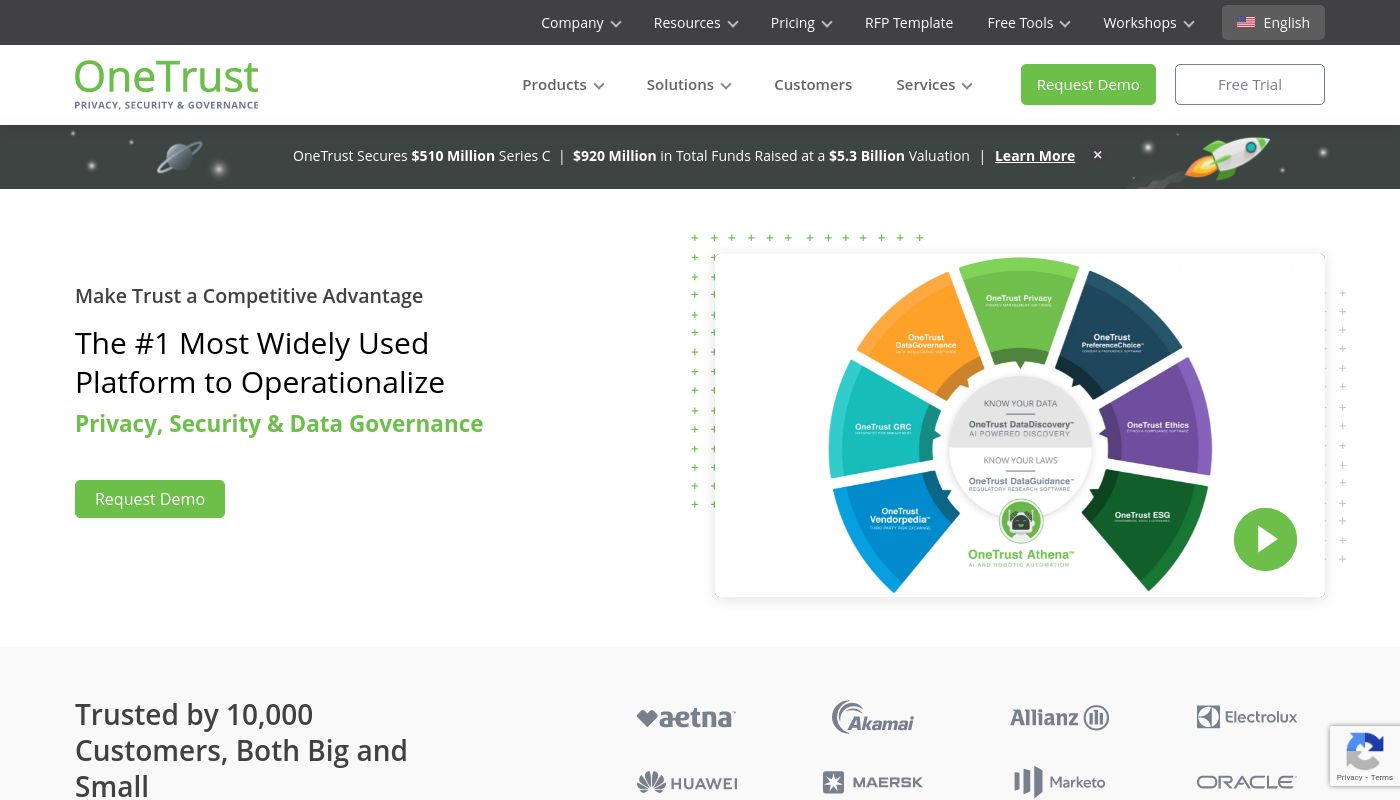The width and height of the screenshot is (1400, 800).
Task: Expand the Resources dropdown menu
Action: [696, 22]
